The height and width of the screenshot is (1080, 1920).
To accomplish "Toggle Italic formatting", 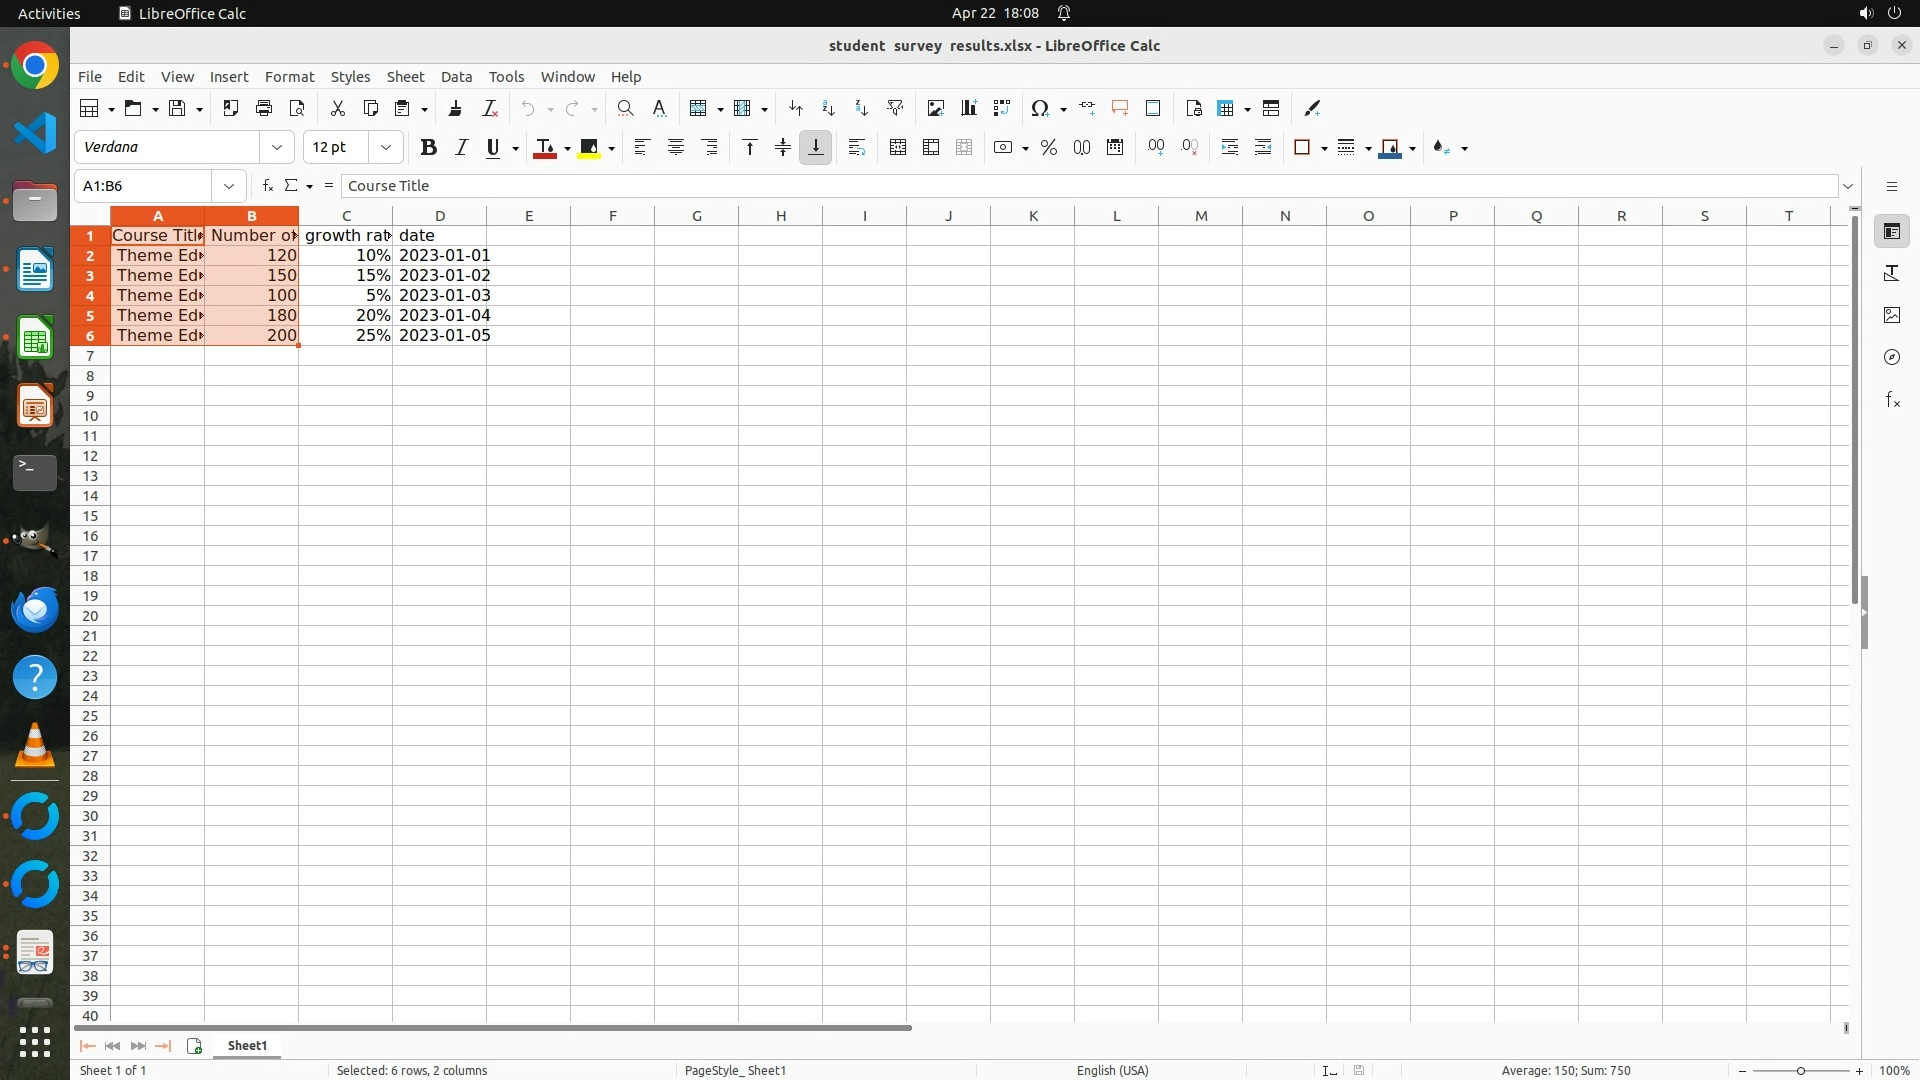I will (461, 148).
